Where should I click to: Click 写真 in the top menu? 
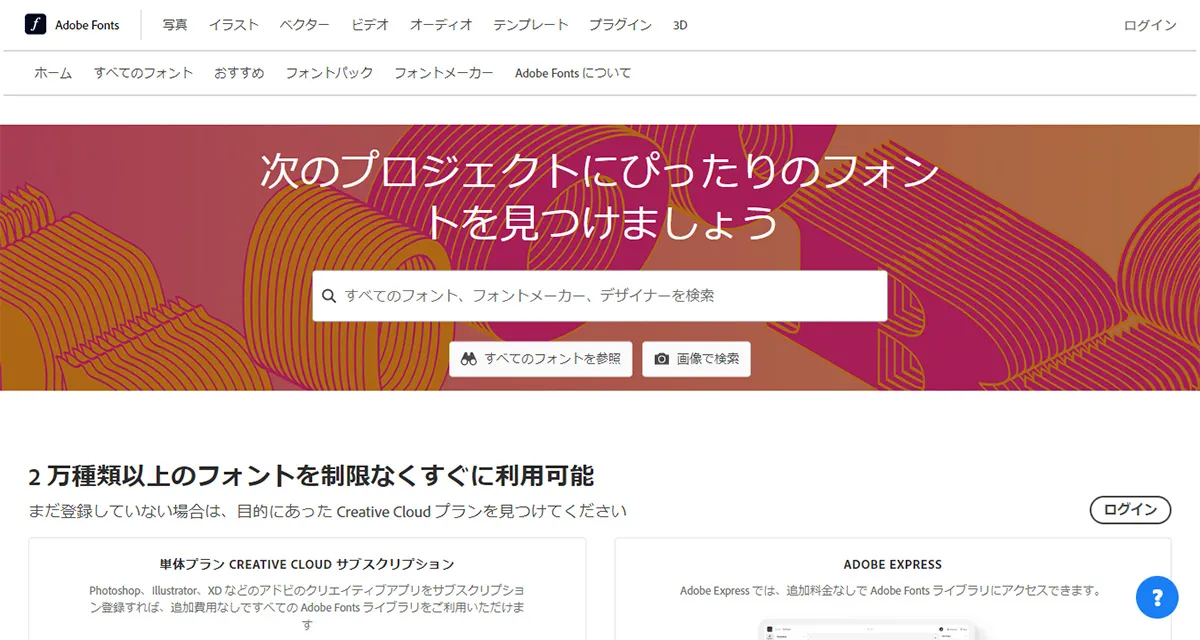pos(174,24)
